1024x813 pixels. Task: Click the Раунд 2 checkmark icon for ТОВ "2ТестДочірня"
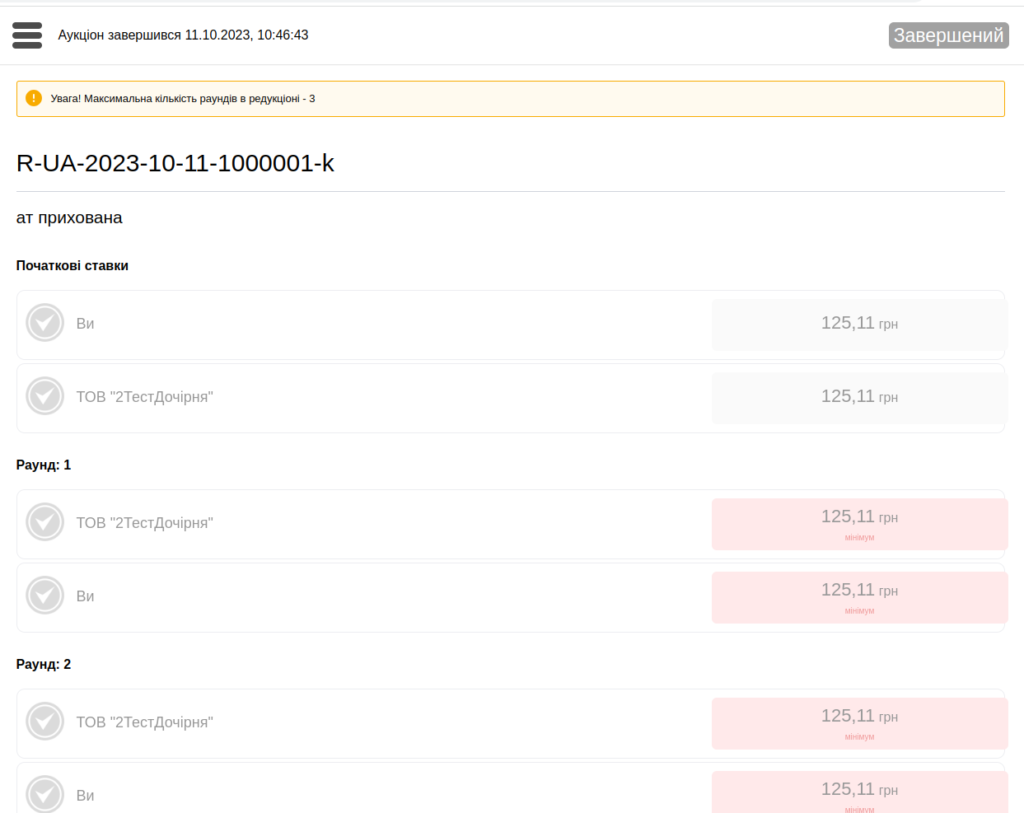coord(45,721)
